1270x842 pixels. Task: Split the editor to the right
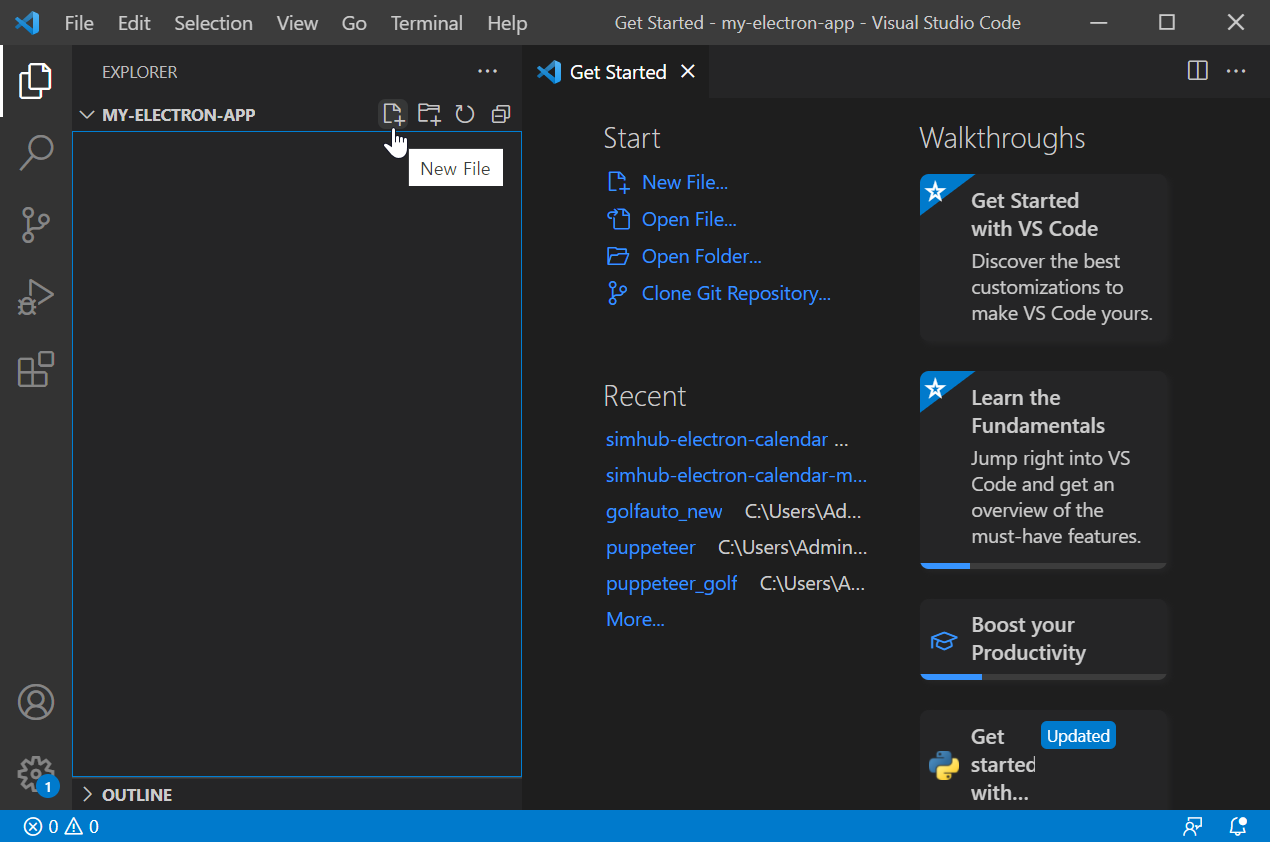(1197, 71)
